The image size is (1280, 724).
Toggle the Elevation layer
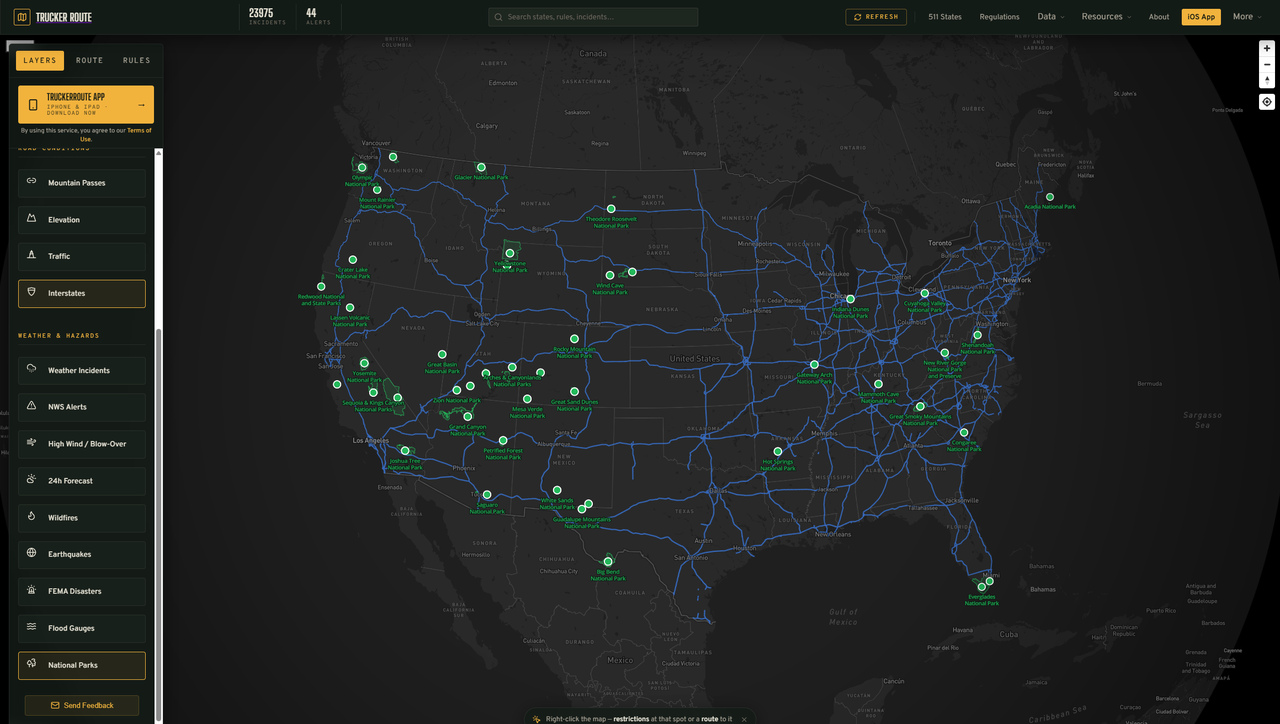pyautogui.click(x=82, y=220)
